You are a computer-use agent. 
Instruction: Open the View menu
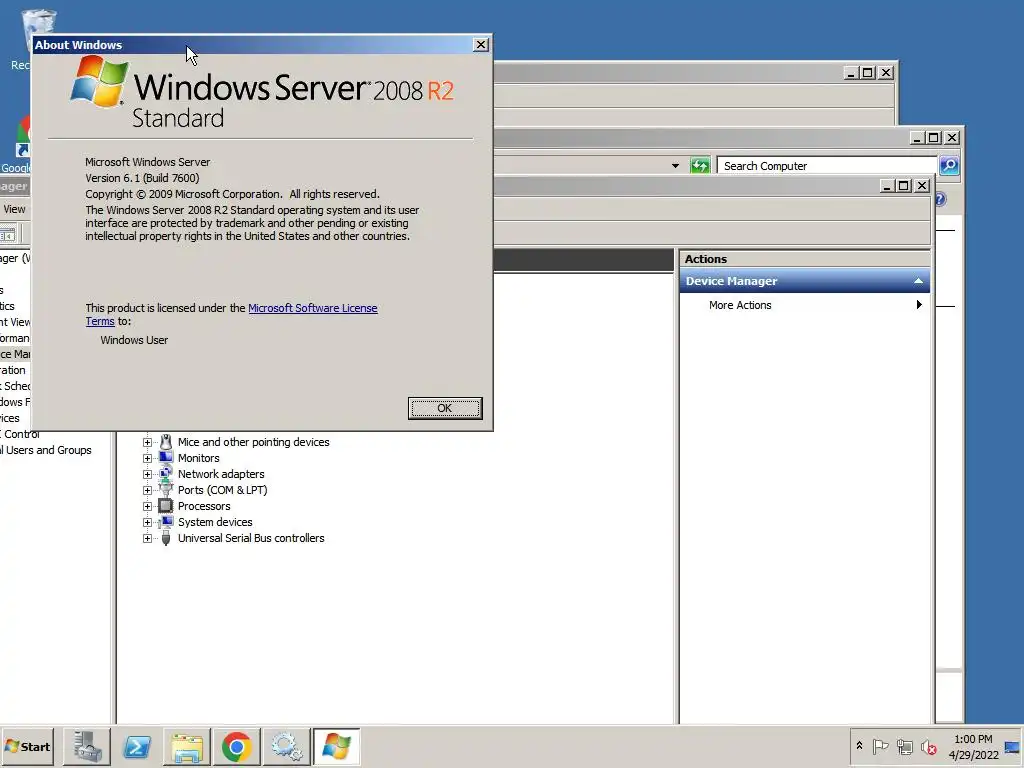tap(14, 209)
